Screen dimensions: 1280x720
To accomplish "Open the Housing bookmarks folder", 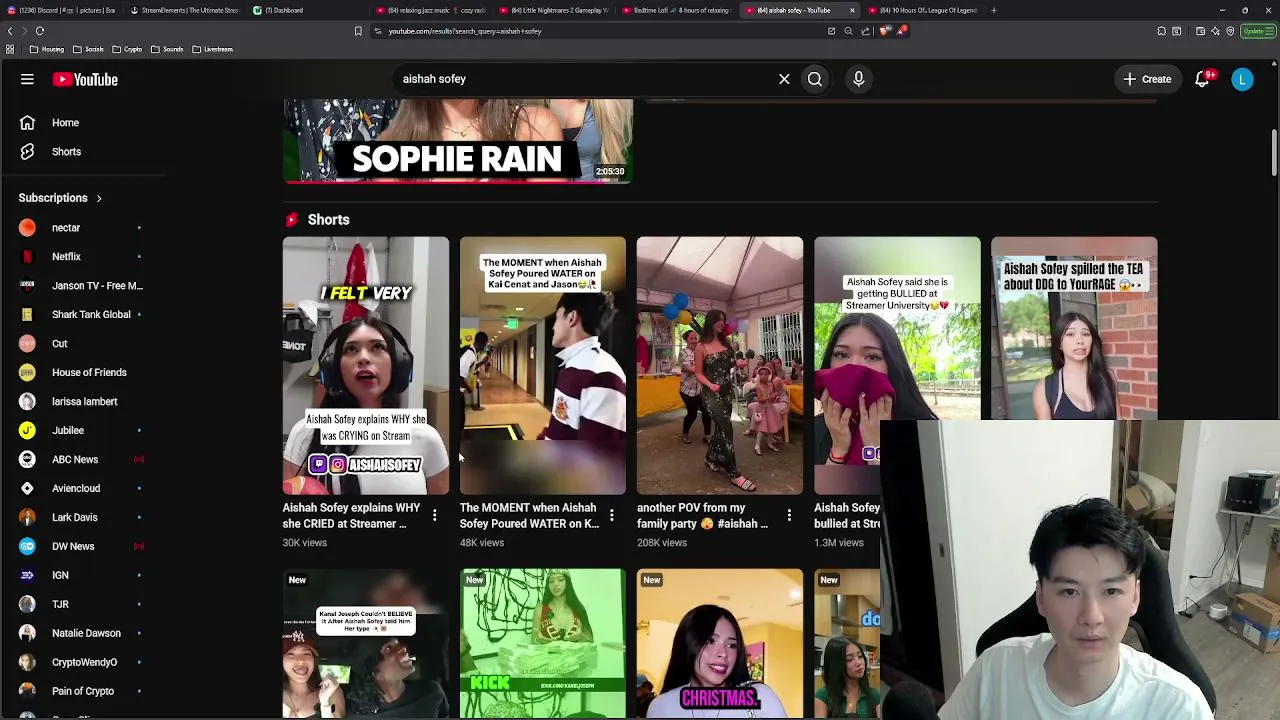I will 47,49.
